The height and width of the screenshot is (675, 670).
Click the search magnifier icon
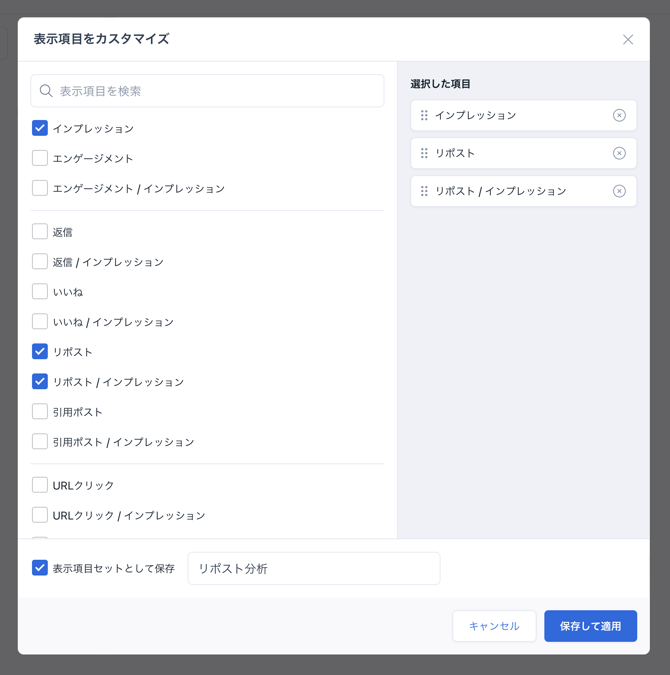tap(46, 91)
